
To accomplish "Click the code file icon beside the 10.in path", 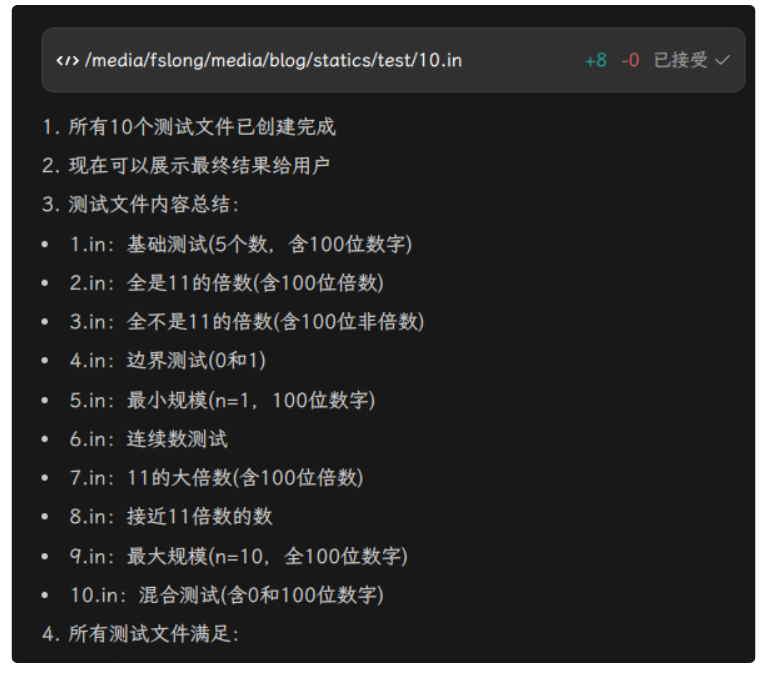I will pyautogui.click(x=67, y=60).
